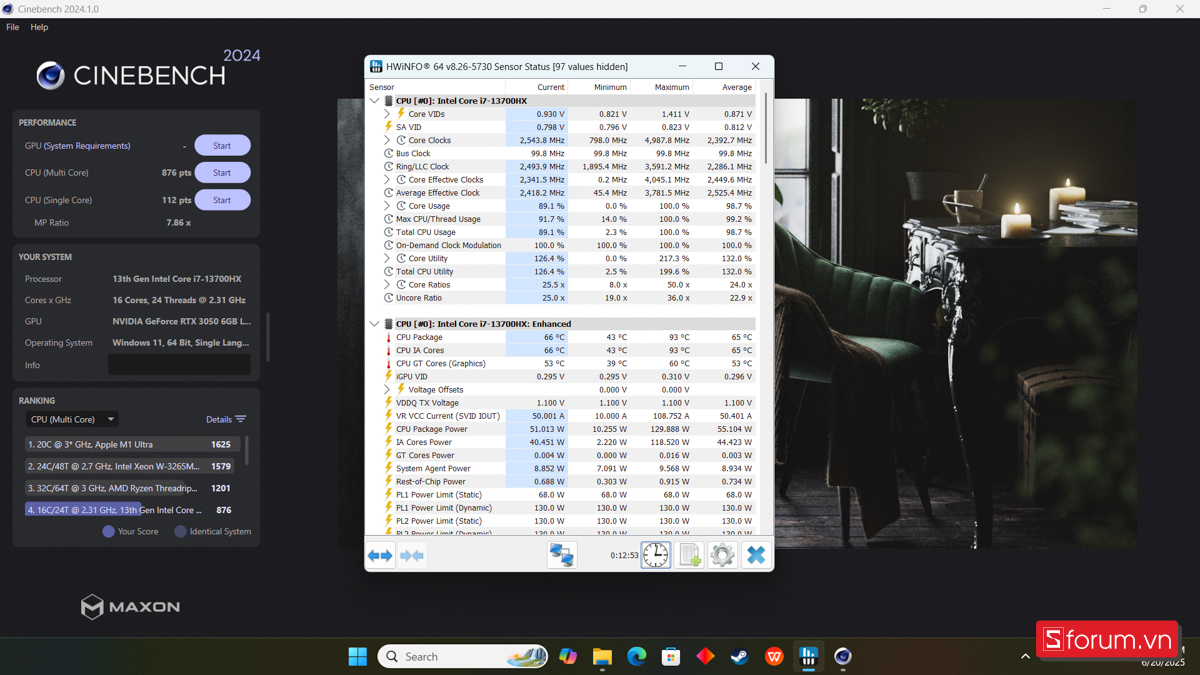The height and width of the screenshot is (675, 1200).
Task: Expand the Core Clocks row
Action: click(387, 140)
